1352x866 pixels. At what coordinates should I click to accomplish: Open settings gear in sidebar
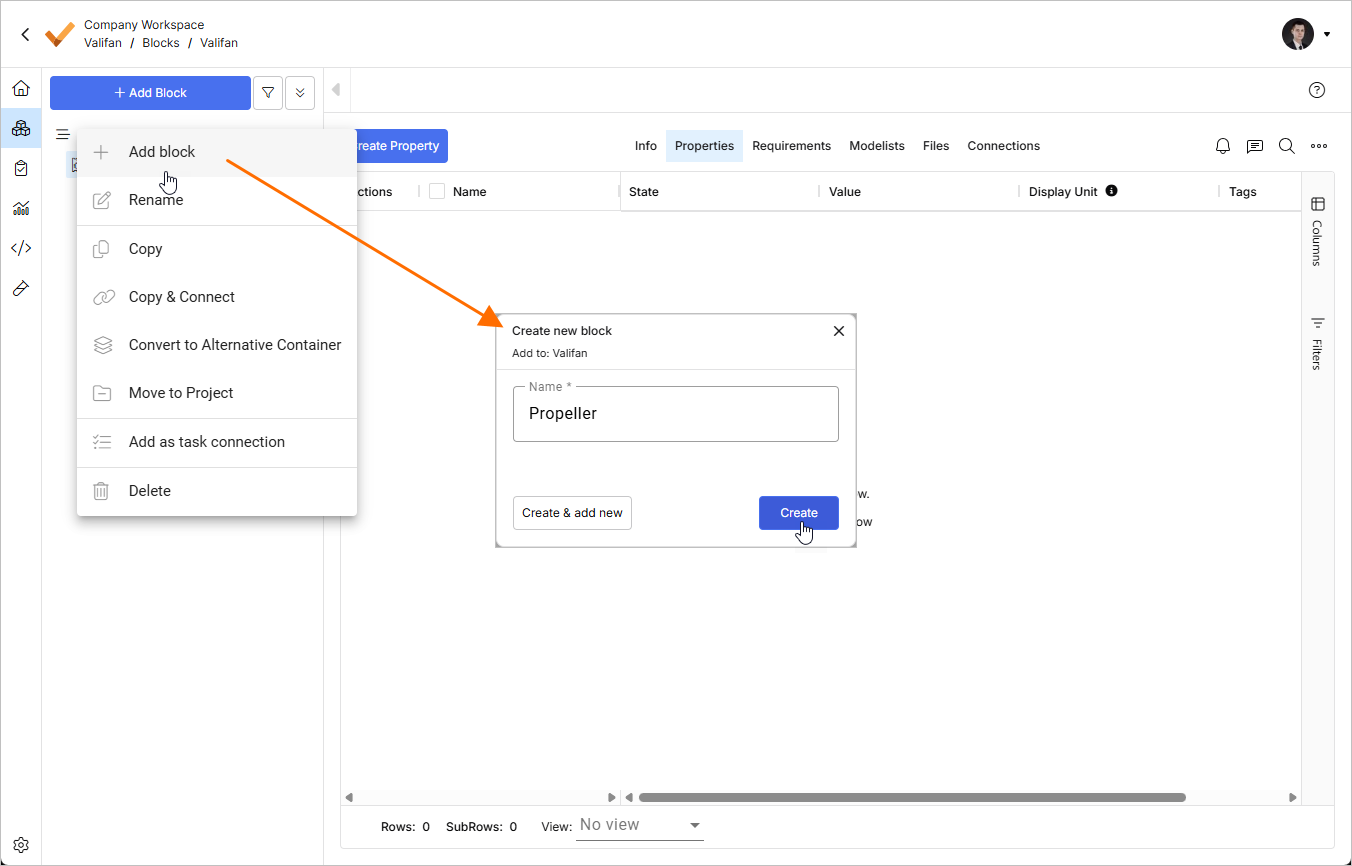21,845
